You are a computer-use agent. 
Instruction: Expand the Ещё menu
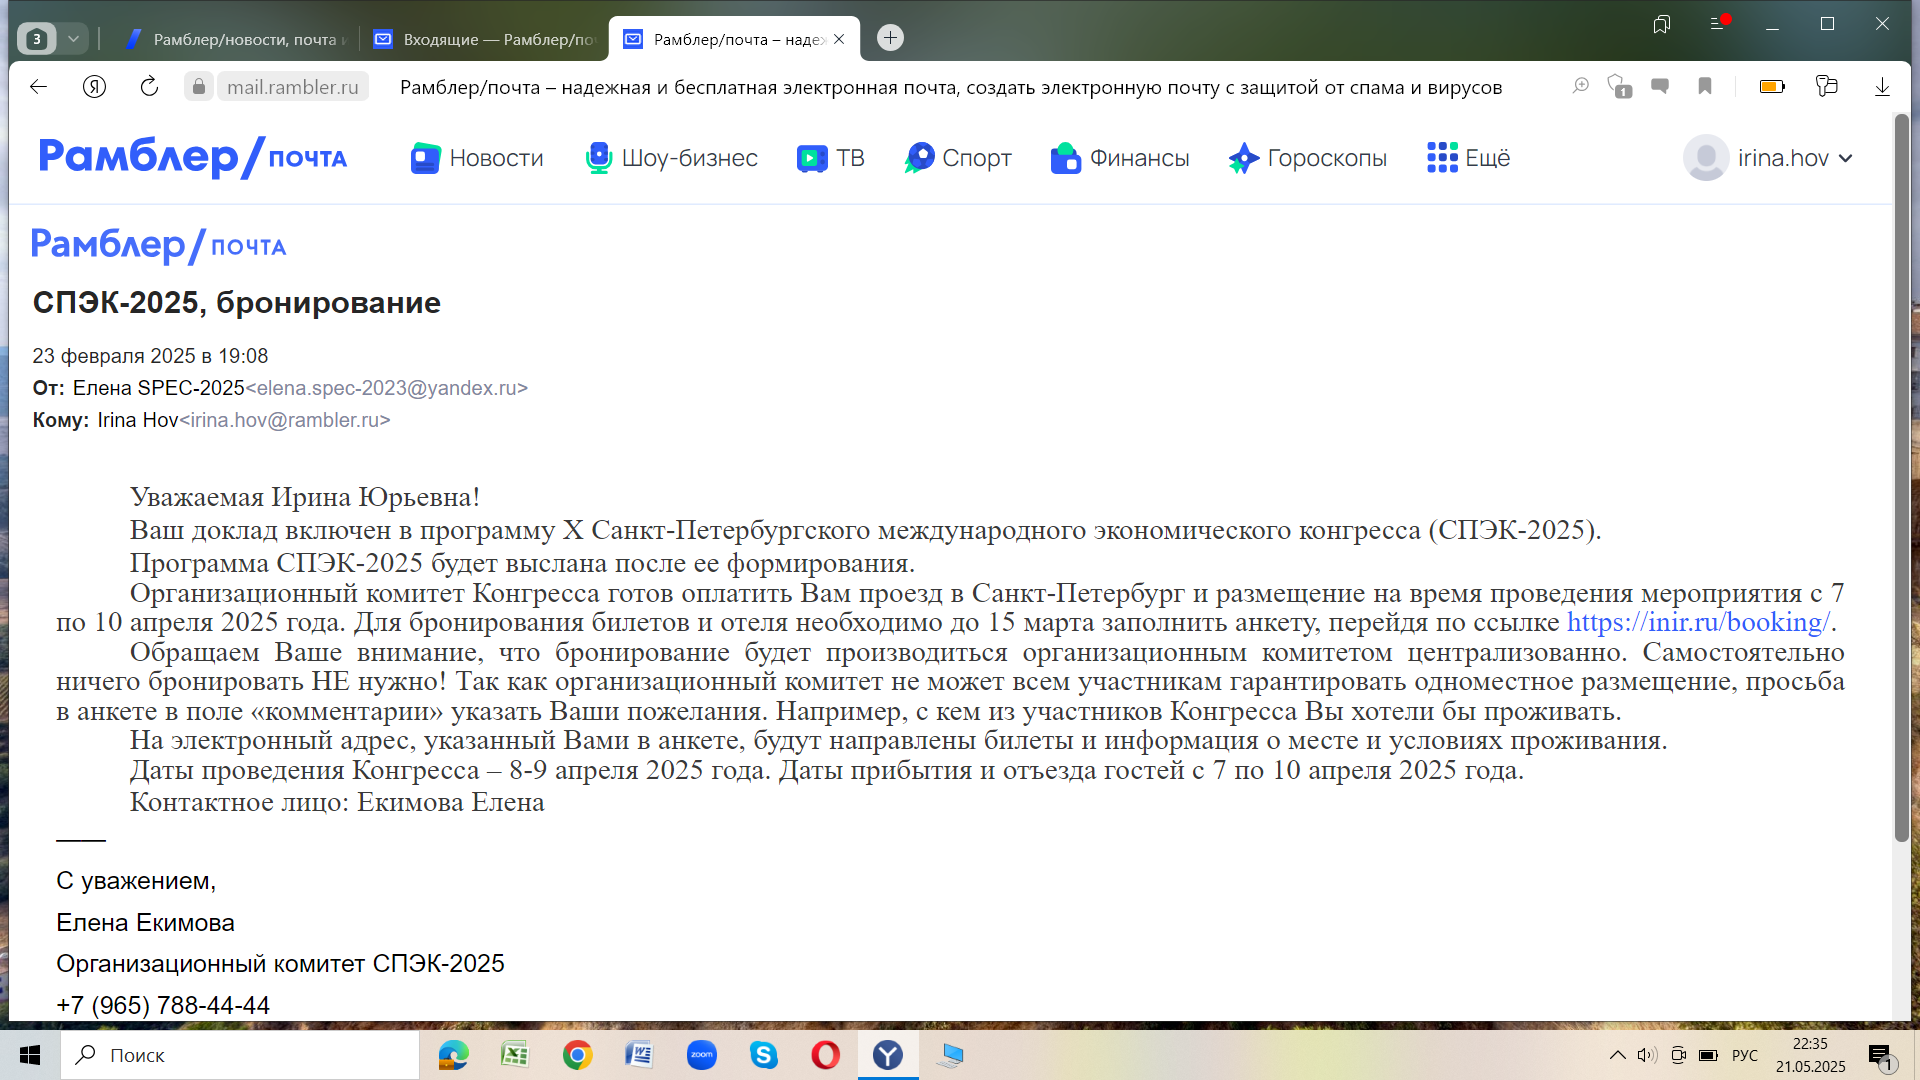tap(1468, 158)
